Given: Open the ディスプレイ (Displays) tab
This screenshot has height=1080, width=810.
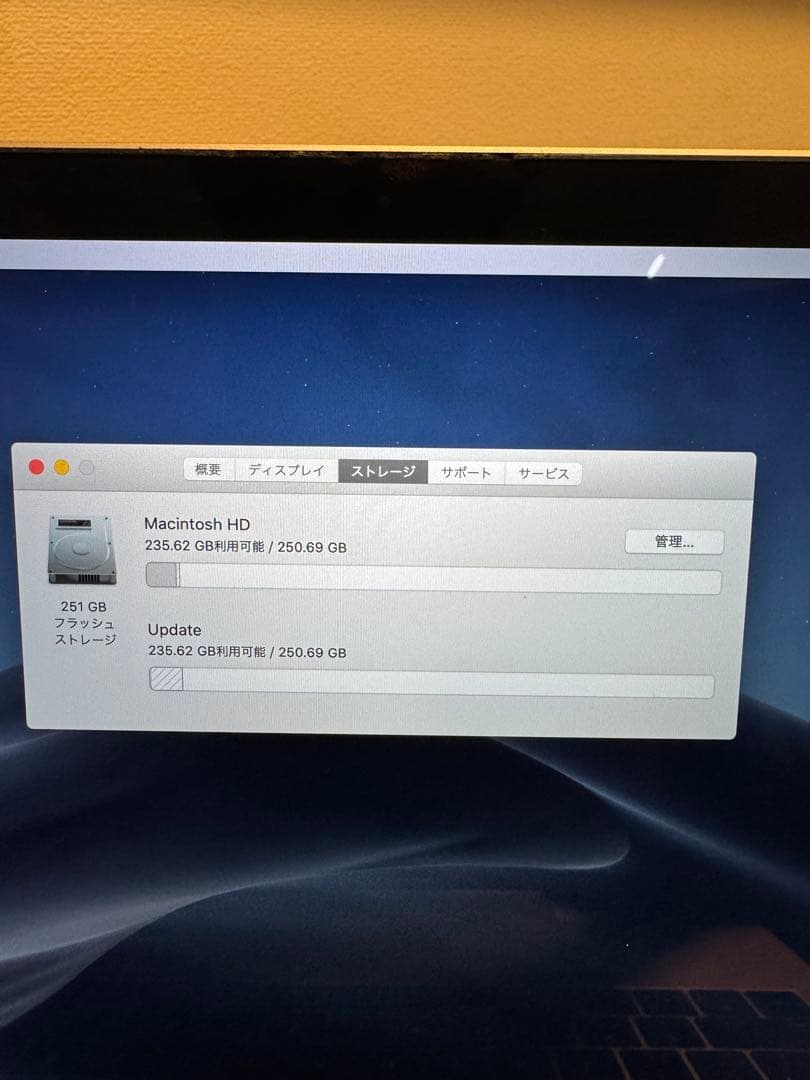Looking at the screenshot, I should tap(289, 469).
